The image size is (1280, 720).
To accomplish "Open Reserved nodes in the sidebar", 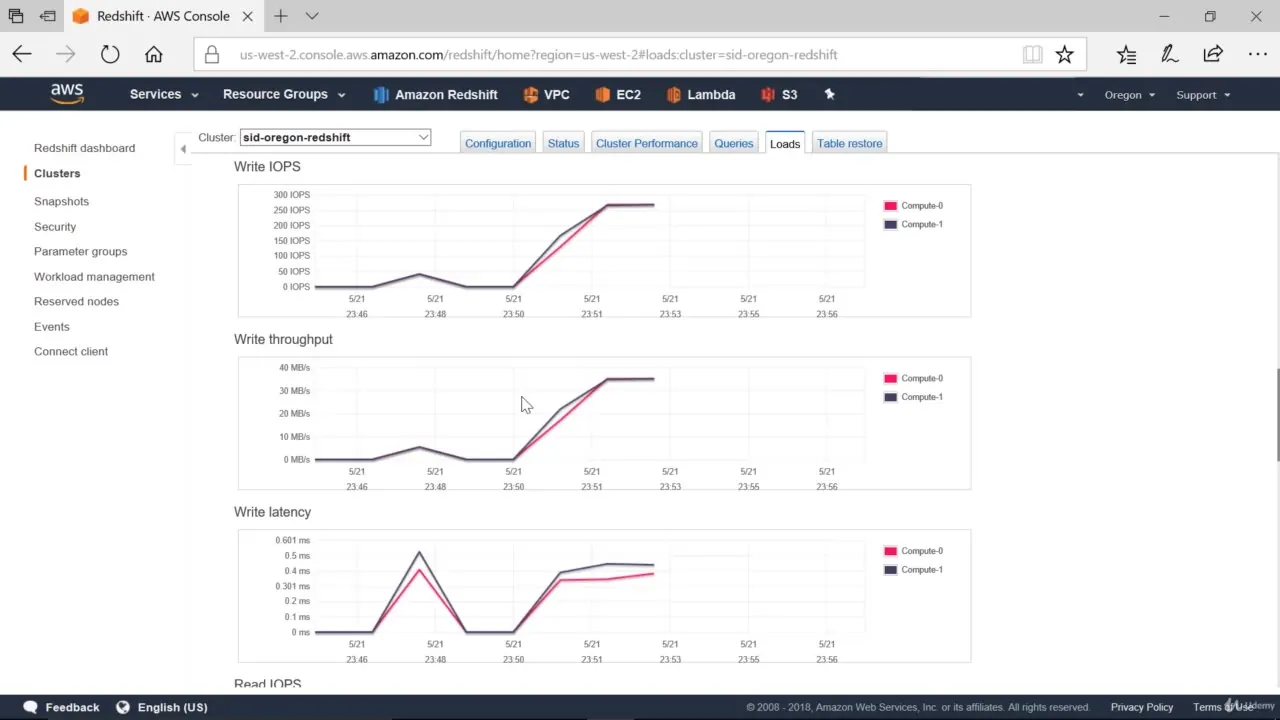I will tap(76, 301).
